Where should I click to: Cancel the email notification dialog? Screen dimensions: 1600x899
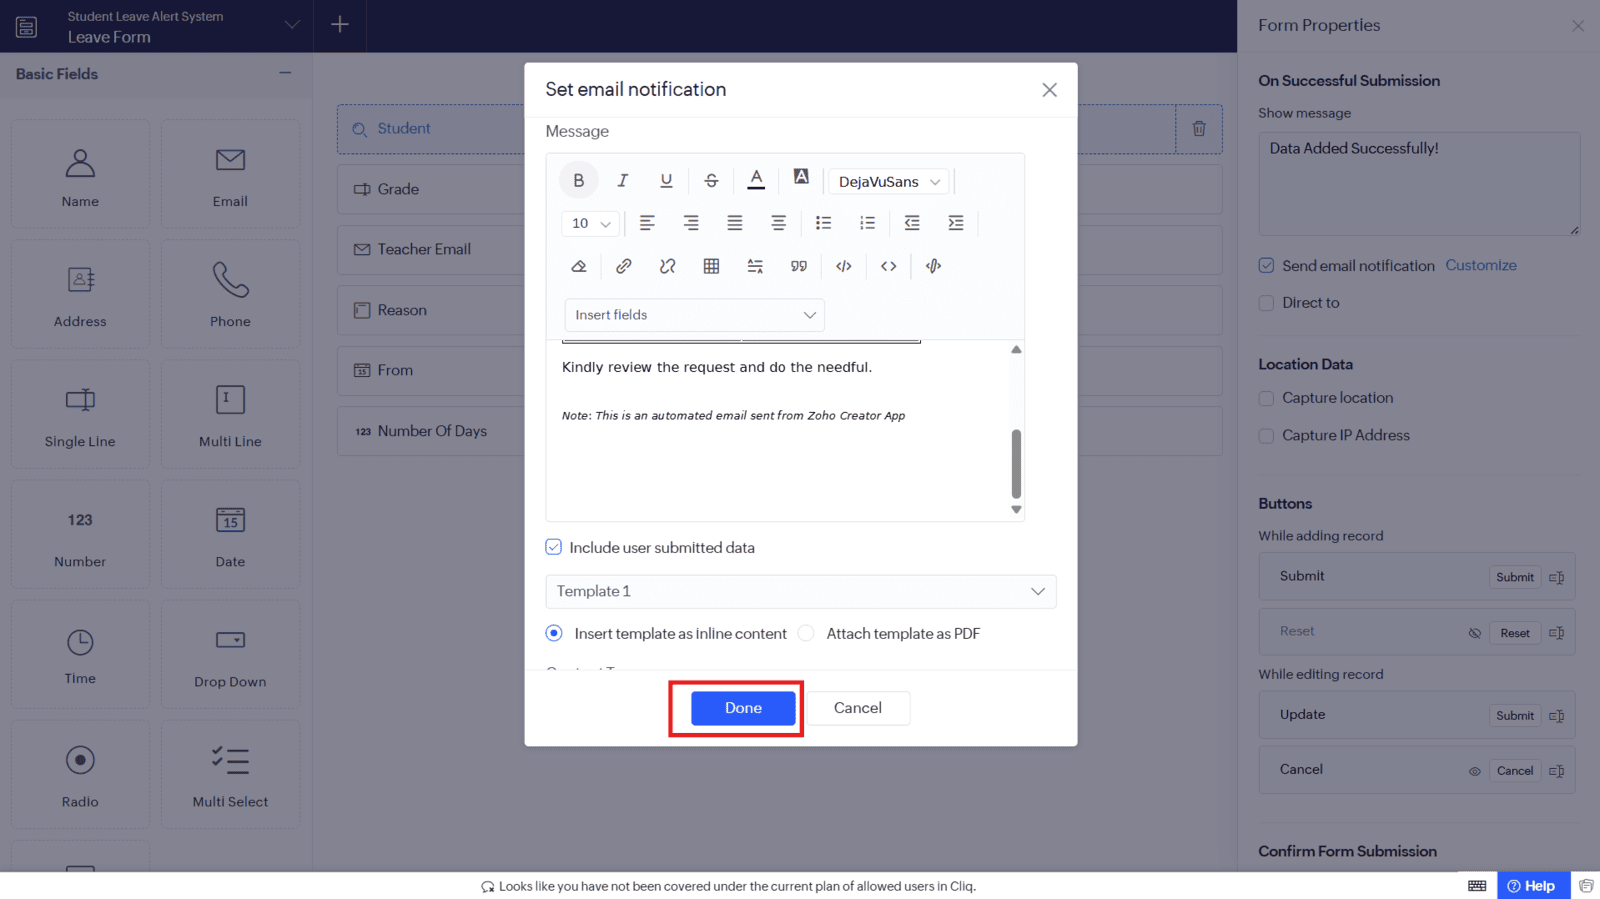click(x=857, y=708)
